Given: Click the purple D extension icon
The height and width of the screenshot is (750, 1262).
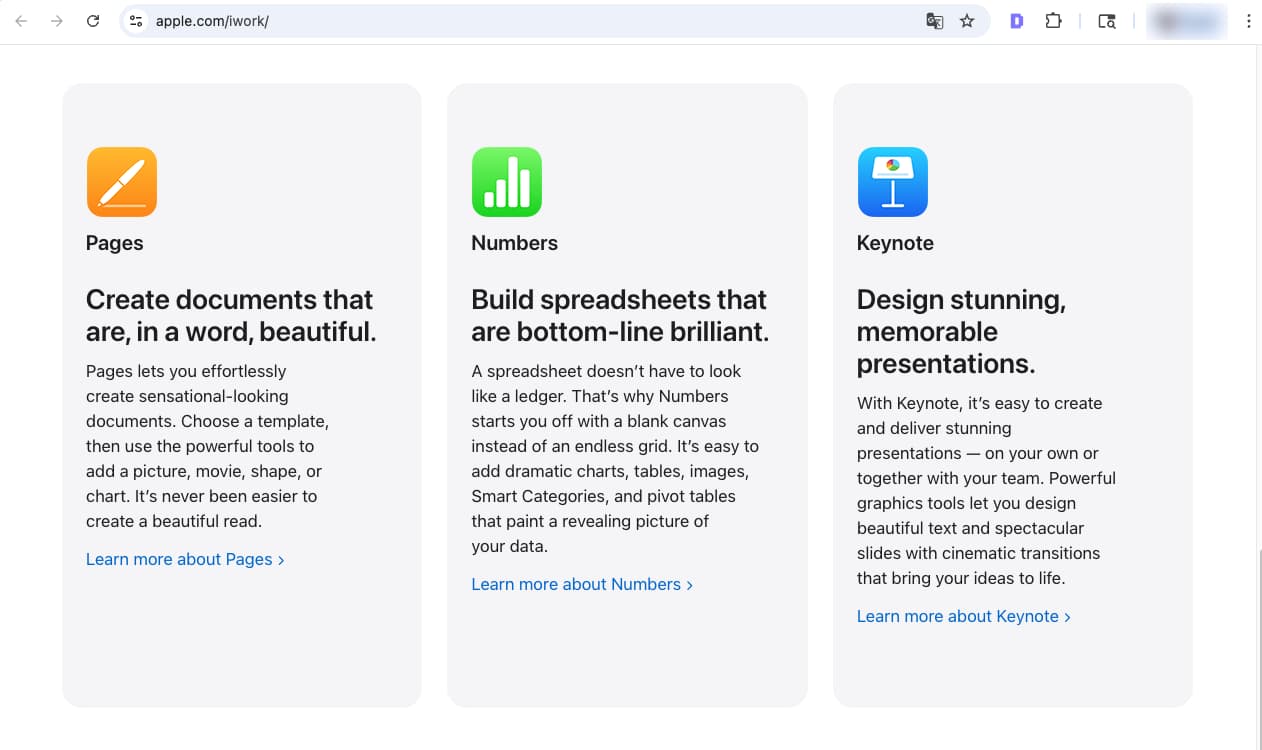Looking at the screenshot, I should coord(1016,20).
